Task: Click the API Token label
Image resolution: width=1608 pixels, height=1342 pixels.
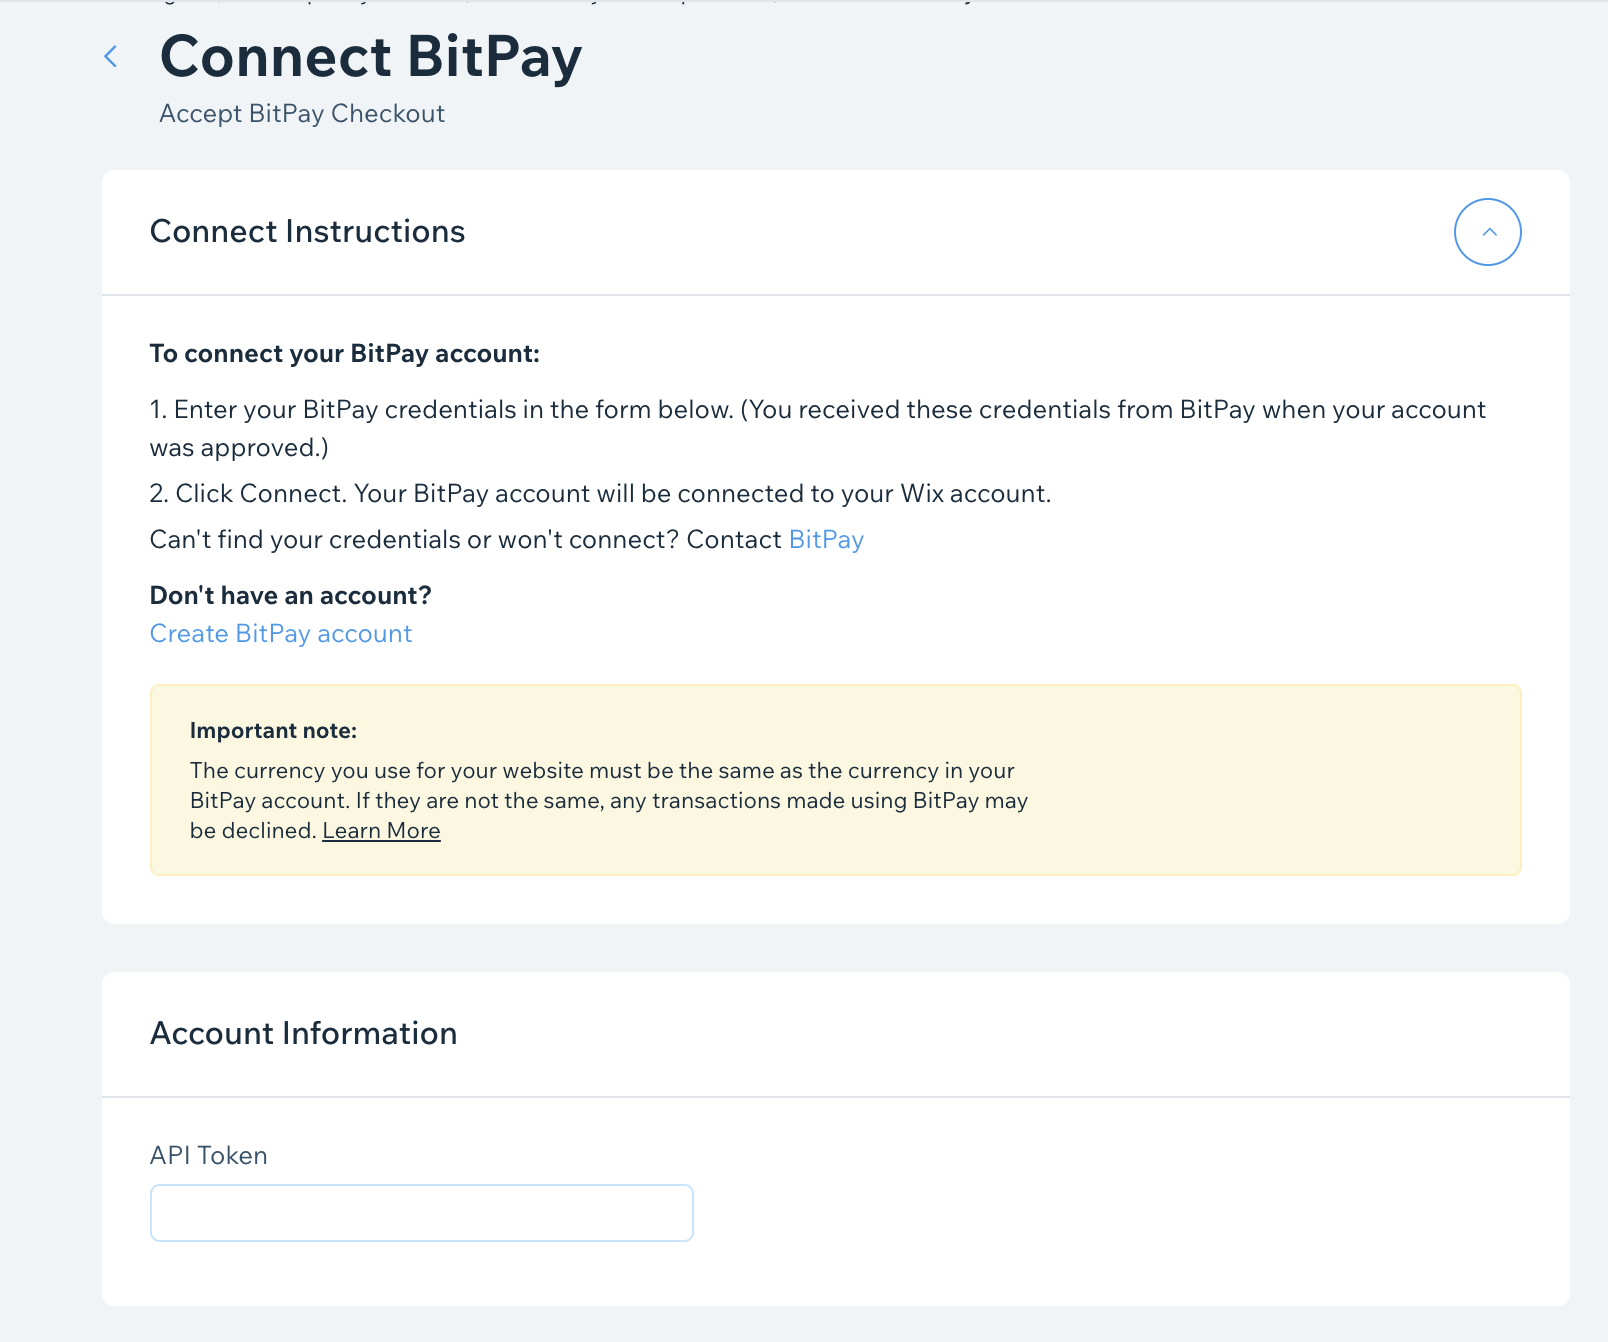Action: 209,1156
